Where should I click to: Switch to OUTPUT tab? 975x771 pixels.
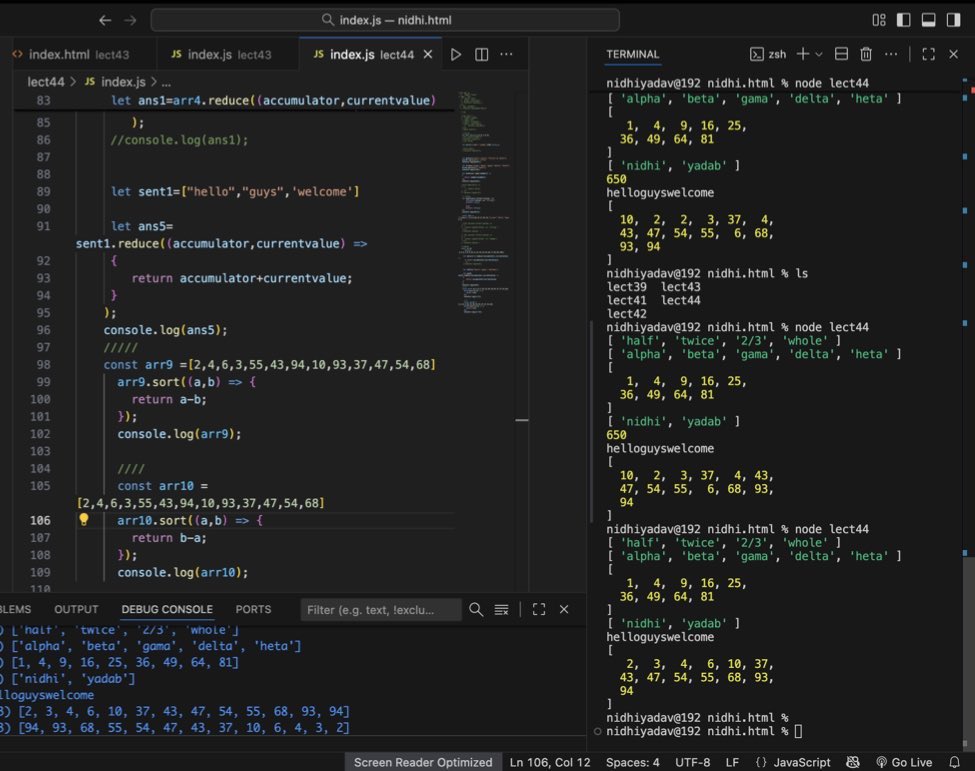(76, 609)
